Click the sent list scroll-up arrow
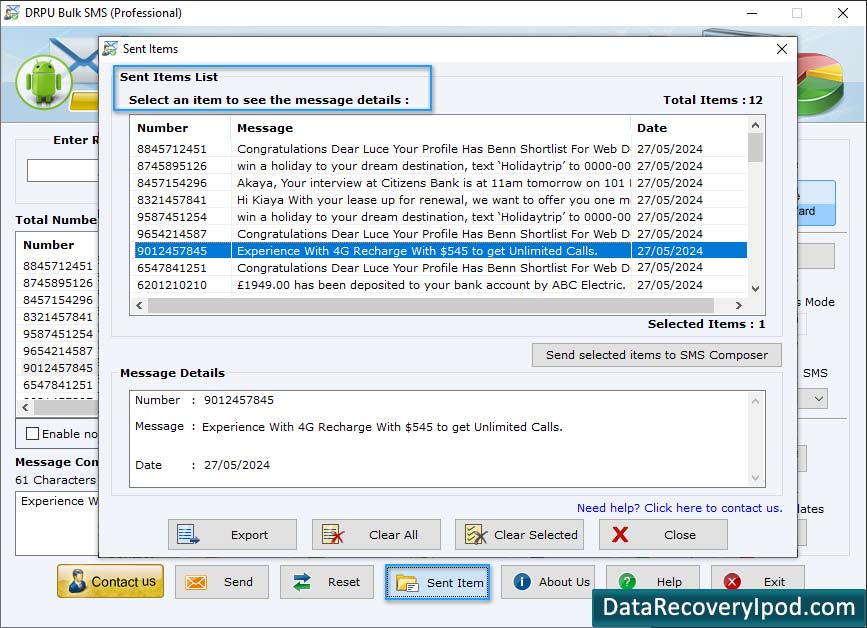867x628 pixels. click(x=755, y=125)
